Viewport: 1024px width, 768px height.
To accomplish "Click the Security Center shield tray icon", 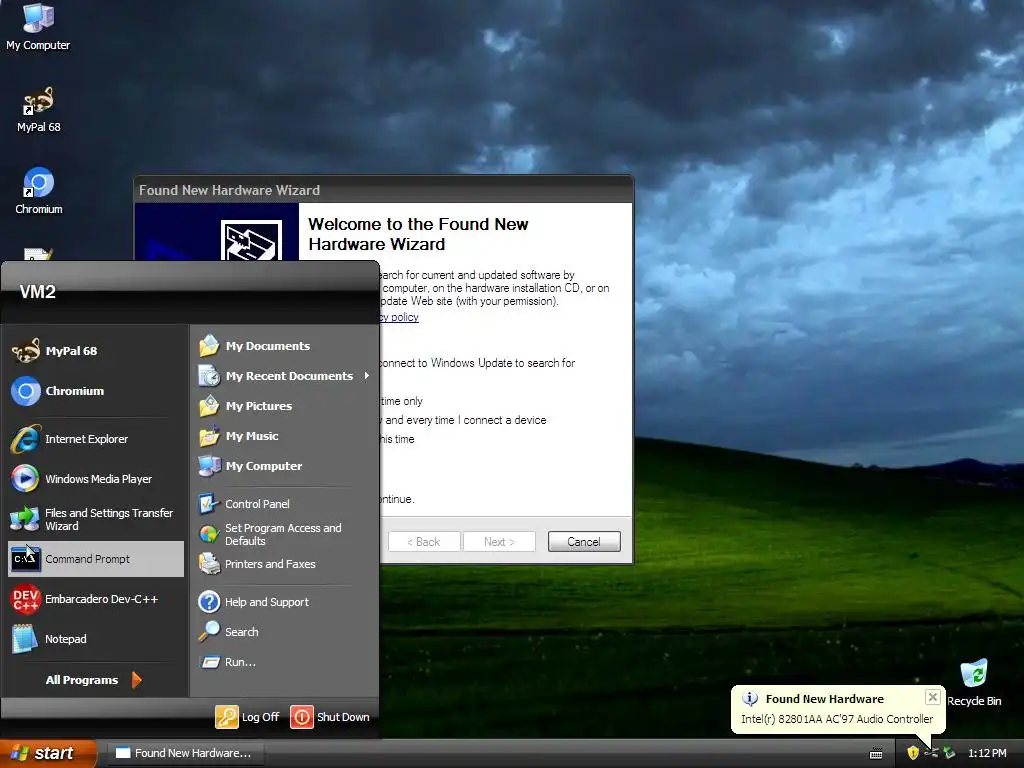I will coord(913,753).
